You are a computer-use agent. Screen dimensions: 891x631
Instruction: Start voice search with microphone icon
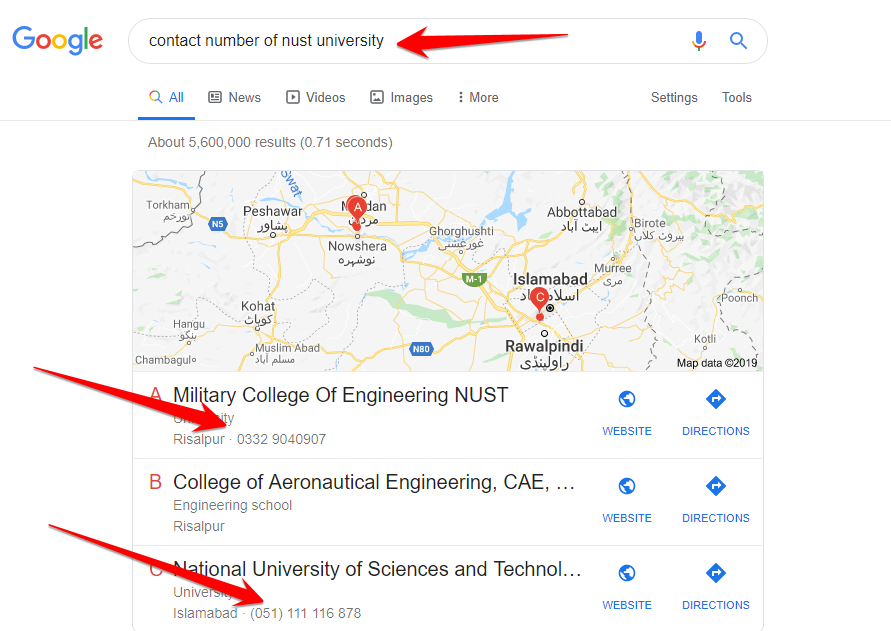coord(698,41)
